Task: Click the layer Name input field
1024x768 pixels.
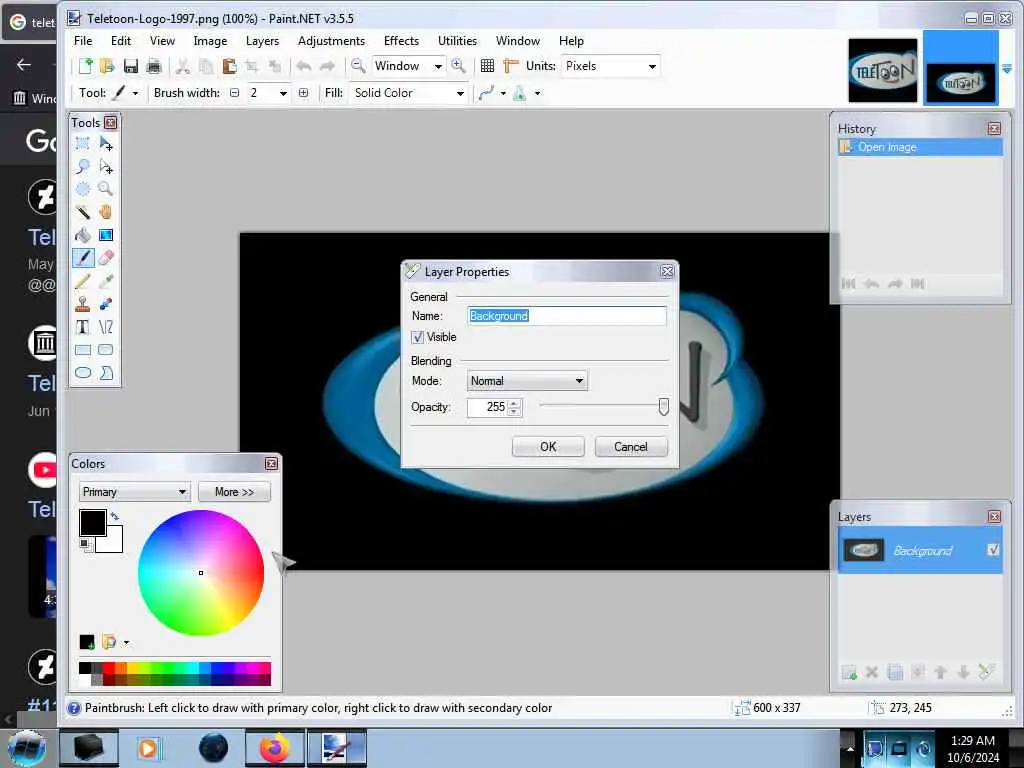Action: click(x=567, y=316)
